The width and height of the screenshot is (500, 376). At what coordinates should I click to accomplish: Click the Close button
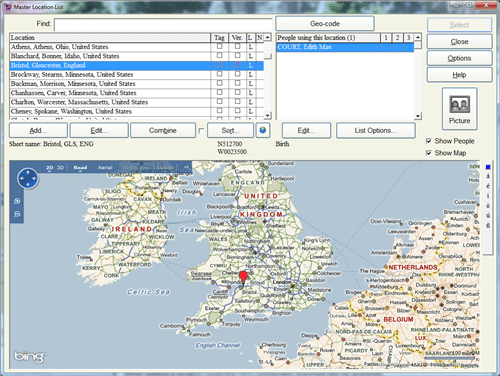click(x=459, y=42)
